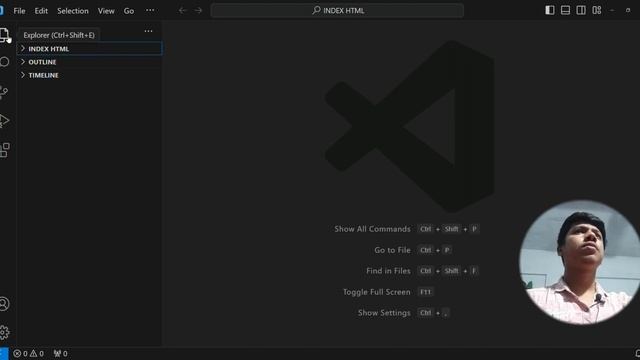Open the Explorer view in activity bar
The height and width of the screenshot is (360, 640).
coord(4,35)
